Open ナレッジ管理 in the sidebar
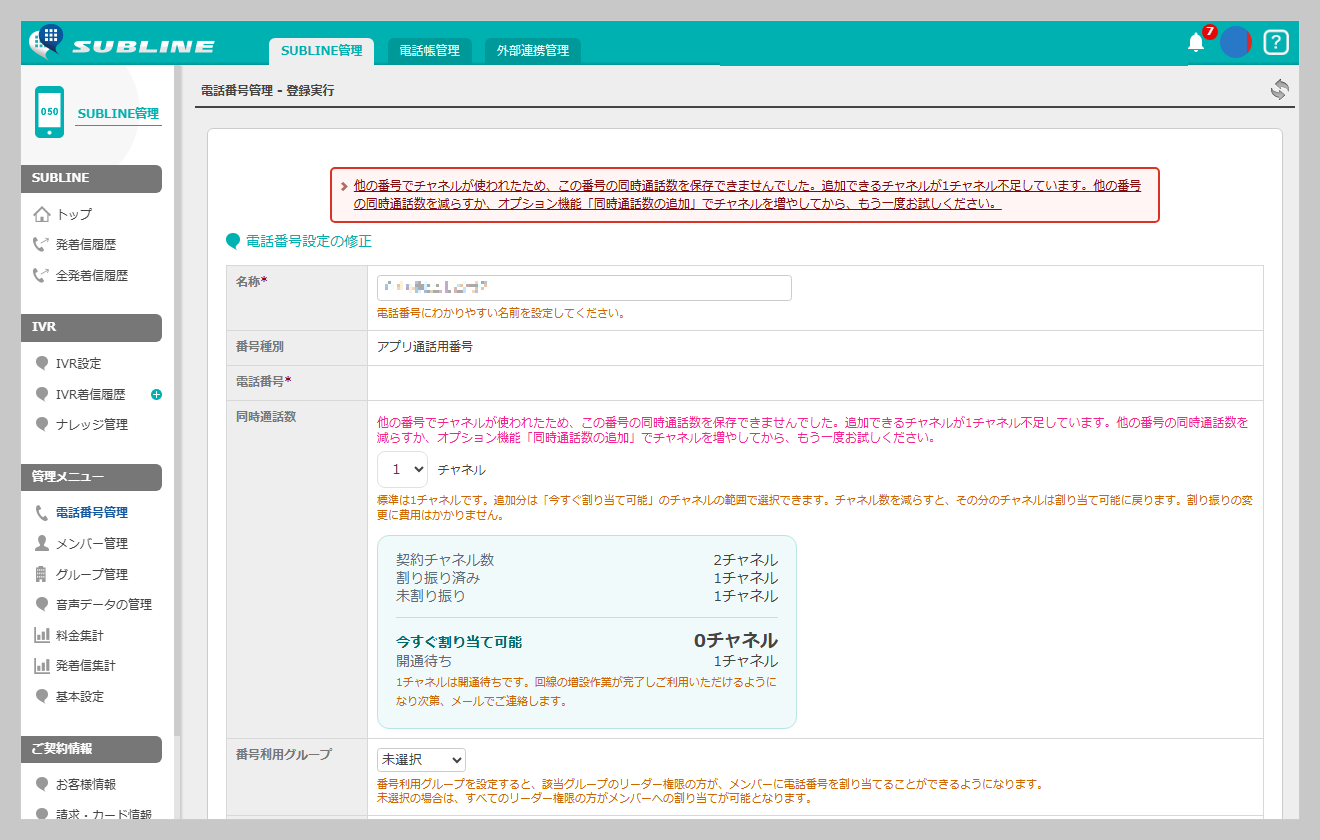This screenshot has height=840, width=1320. click(92, 424)
